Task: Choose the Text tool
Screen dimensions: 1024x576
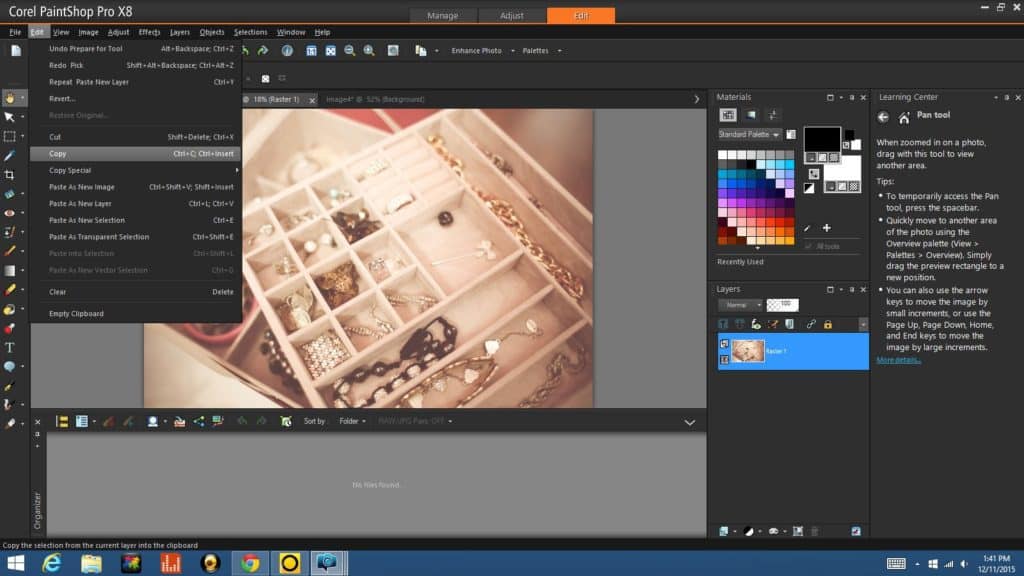Action: click(10, 347)
